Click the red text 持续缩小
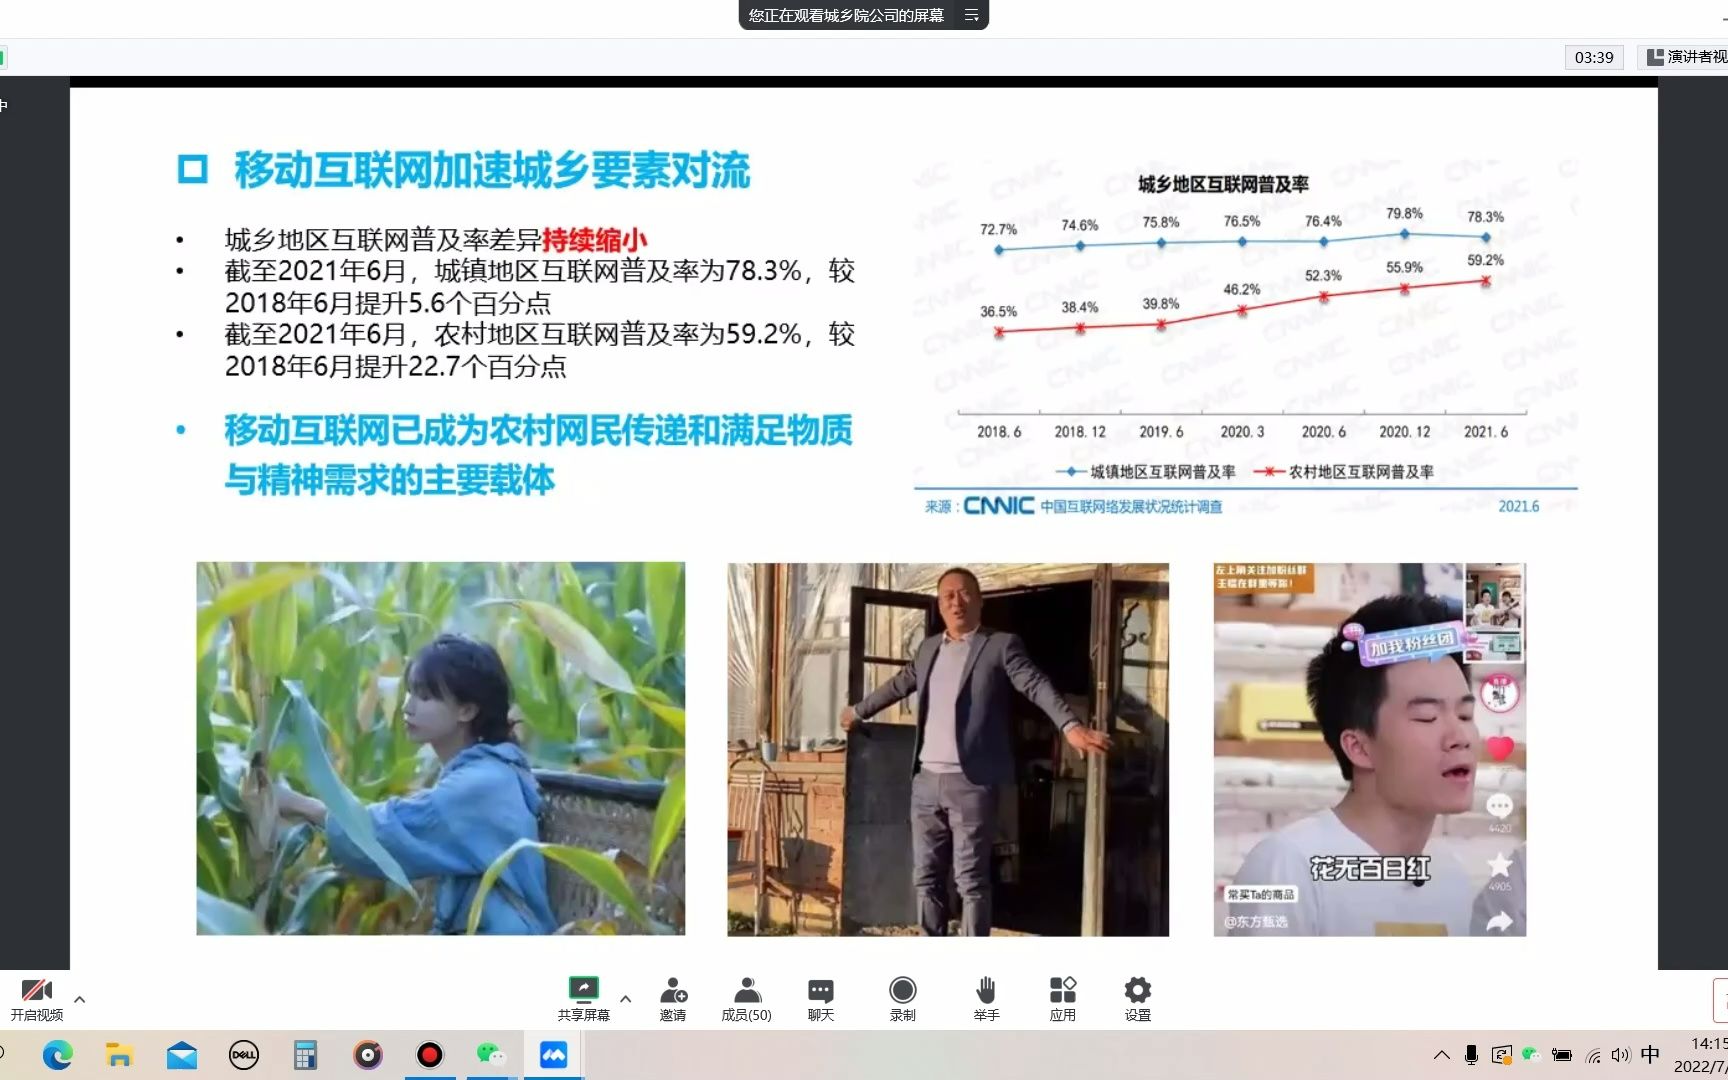The width and height of the screenshot is (1728, 1080). click(x=594, y=240)
